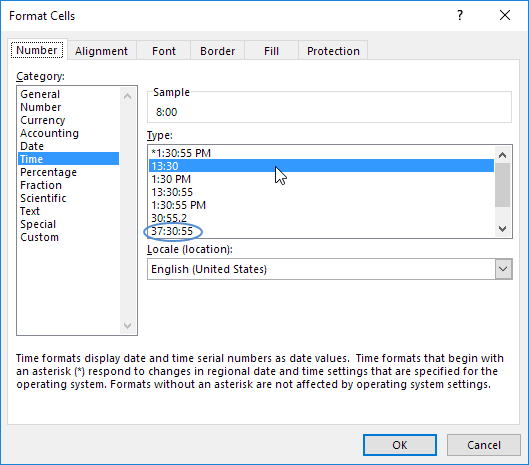Viewport: 529px width, 465px height.
Task: Select the 37:30:55 time type
Action: (172, 231)
